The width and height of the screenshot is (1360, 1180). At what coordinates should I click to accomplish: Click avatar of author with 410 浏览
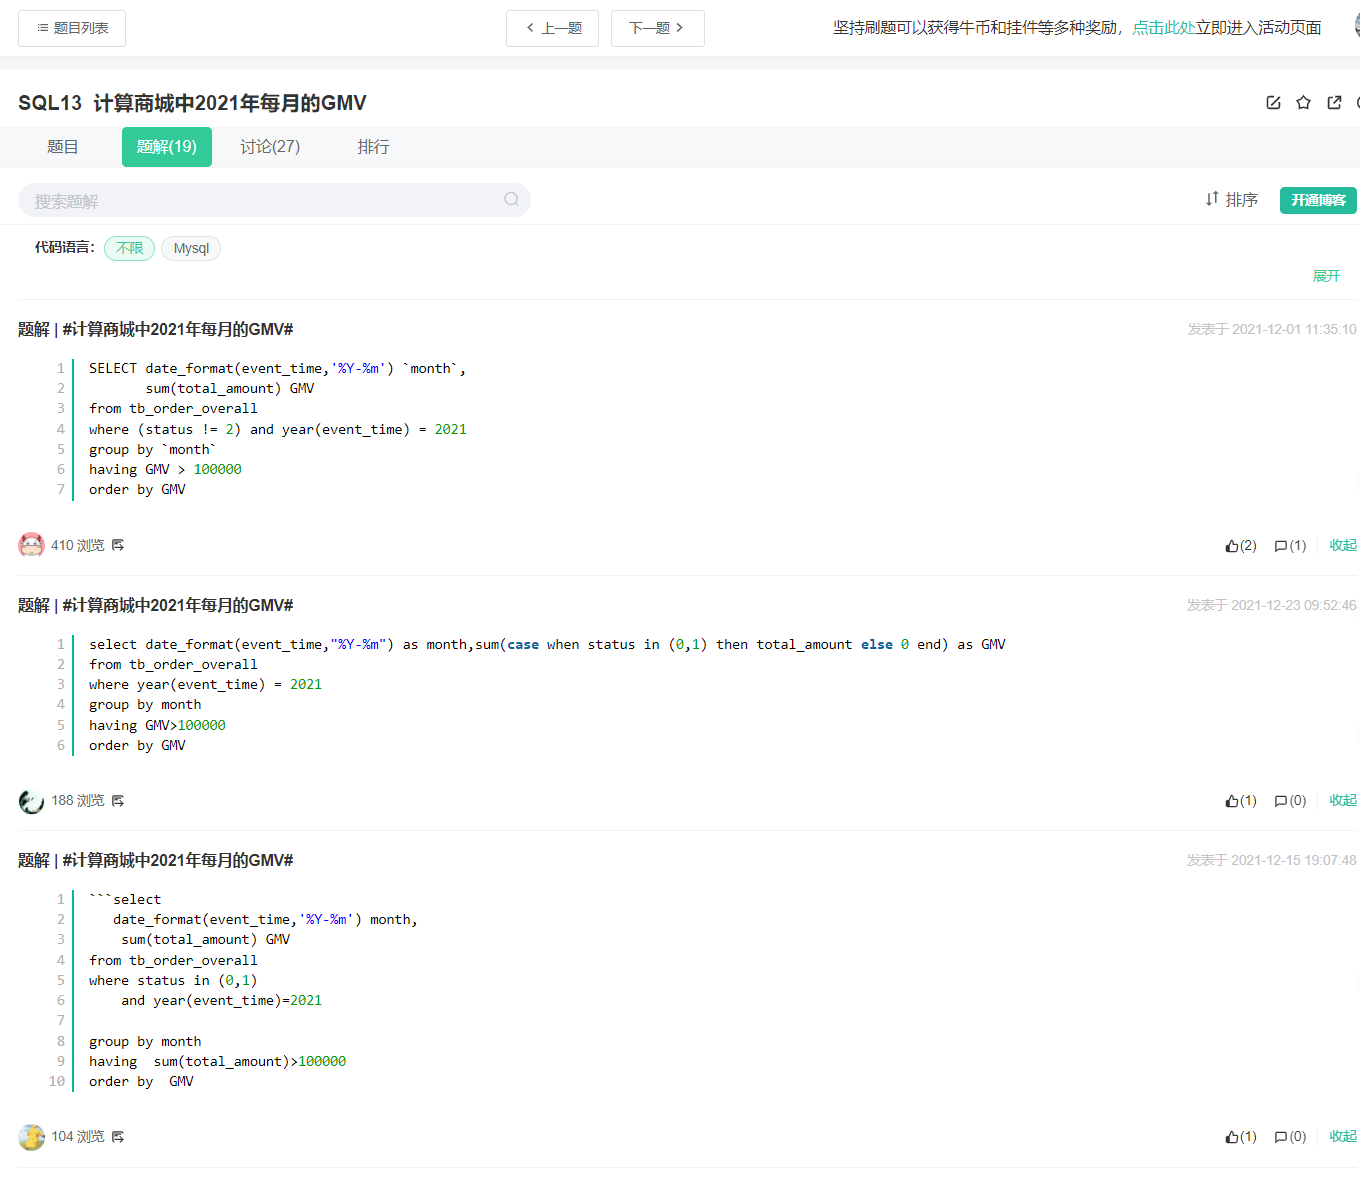pos(31,545)
